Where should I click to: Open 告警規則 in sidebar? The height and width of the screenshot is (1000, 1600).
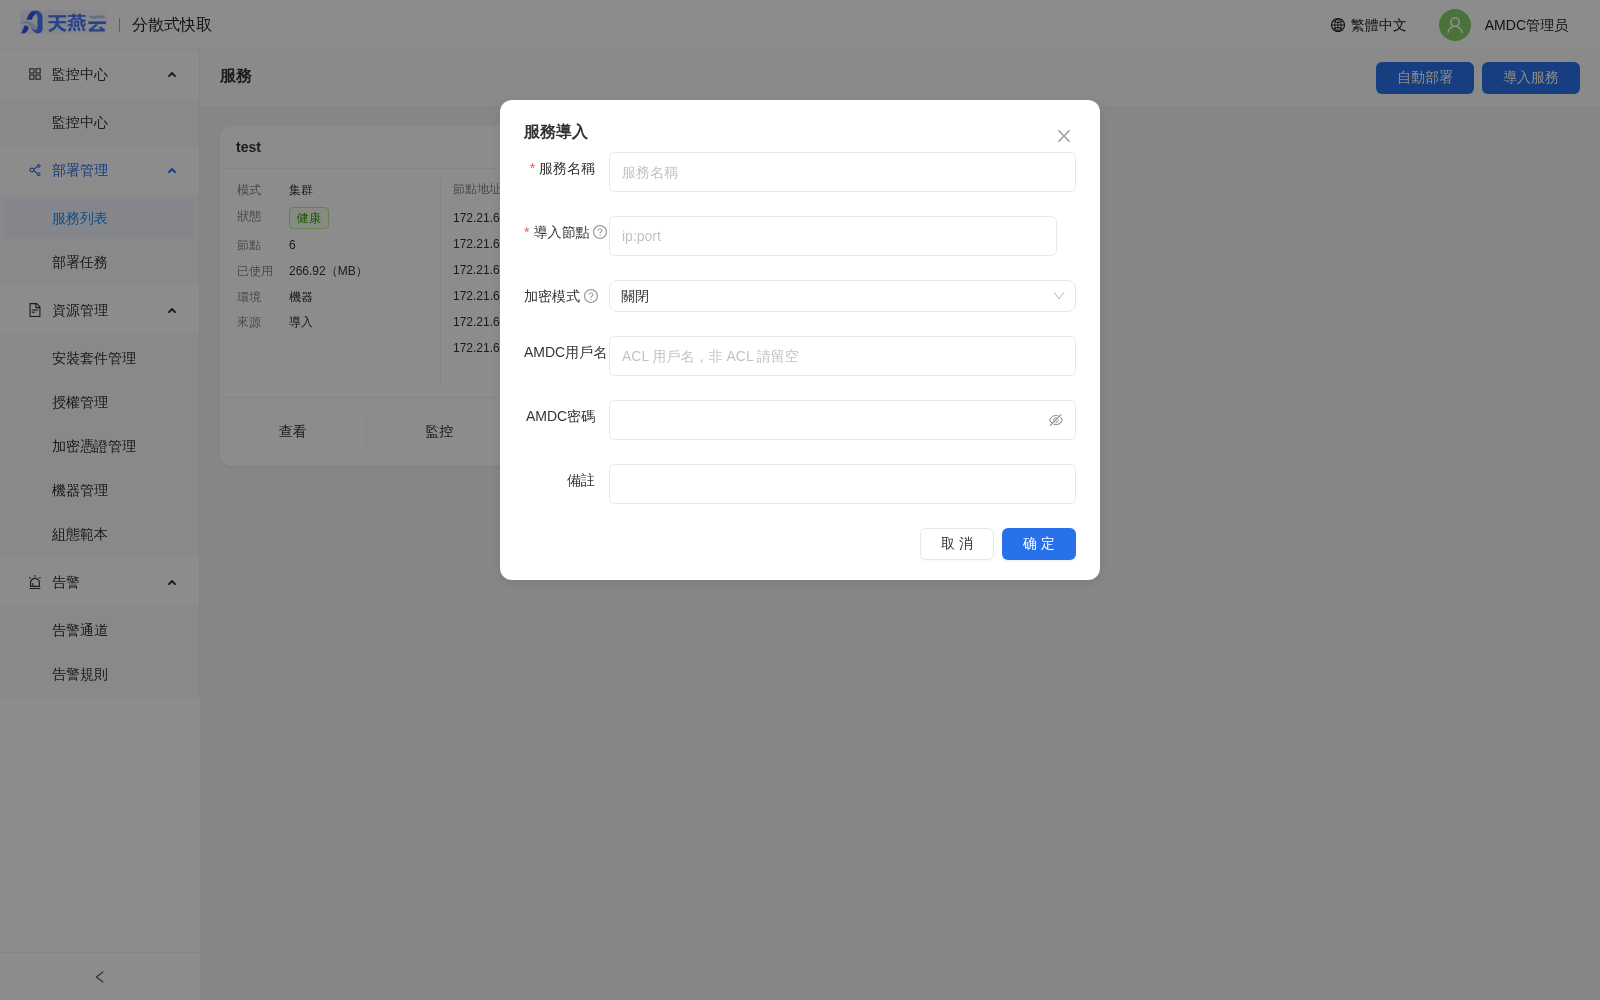click(100, 674)
